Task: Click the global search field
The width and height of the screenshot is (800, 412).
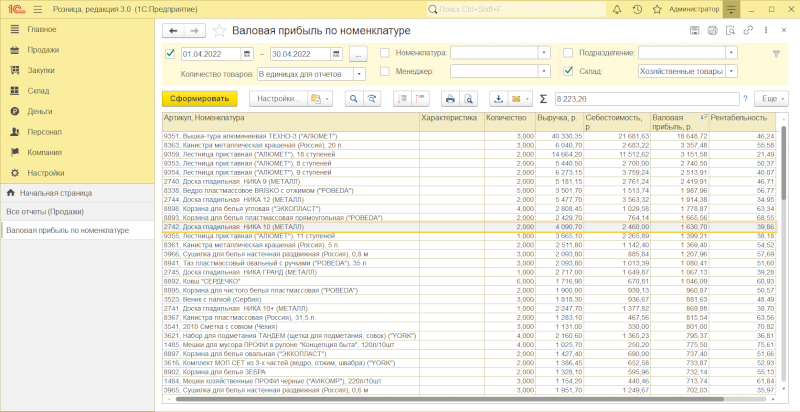Action: (516, 9)
